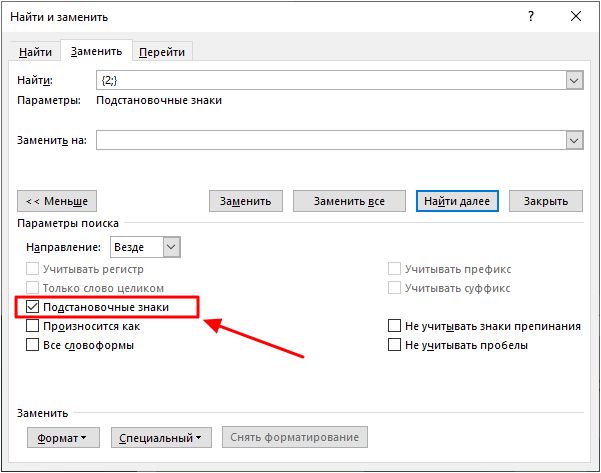Click the help question mark icon
This screenshot has height=473, width=601.
click(x=530, y=16)
